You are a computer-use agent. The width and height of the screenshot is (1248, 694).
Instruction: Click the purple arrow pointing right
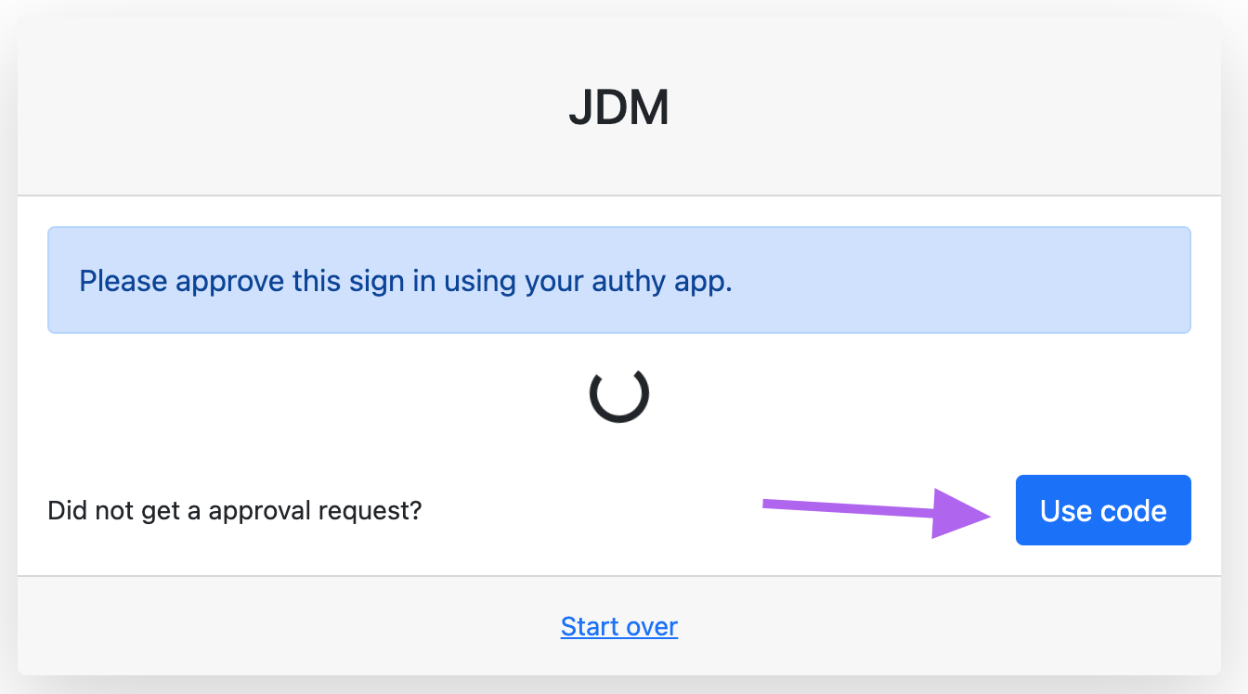pyautogui.click(x=877, y=513)
